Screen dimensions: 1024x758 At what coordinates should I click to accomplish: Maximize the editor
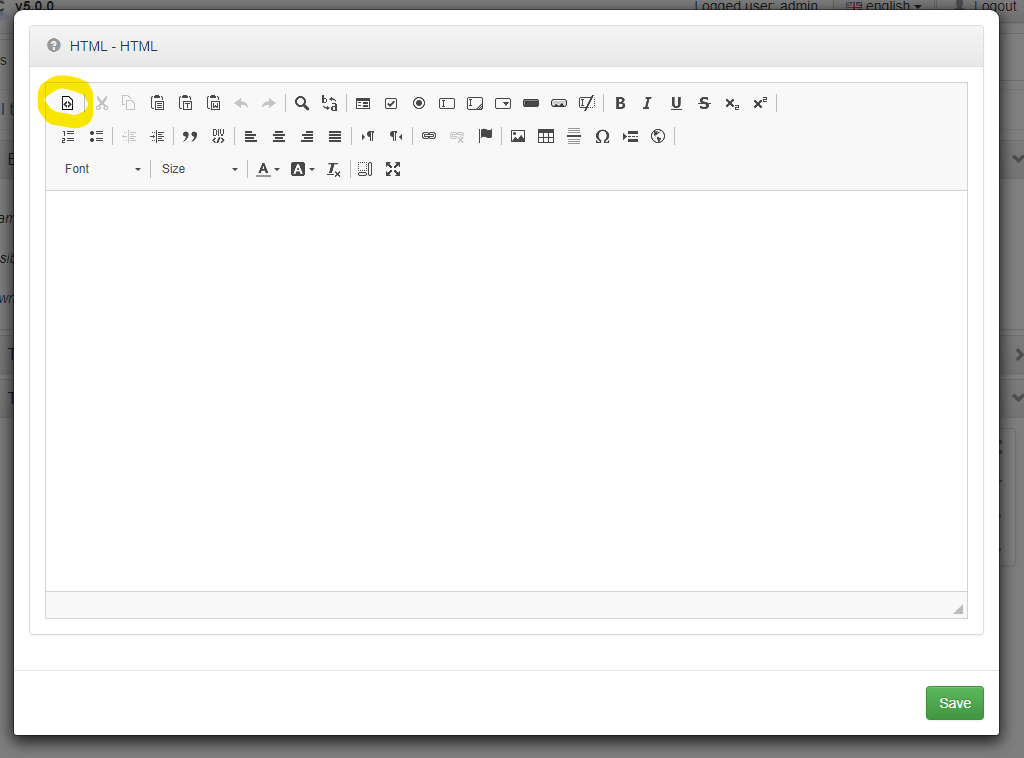tap(393, 169)
